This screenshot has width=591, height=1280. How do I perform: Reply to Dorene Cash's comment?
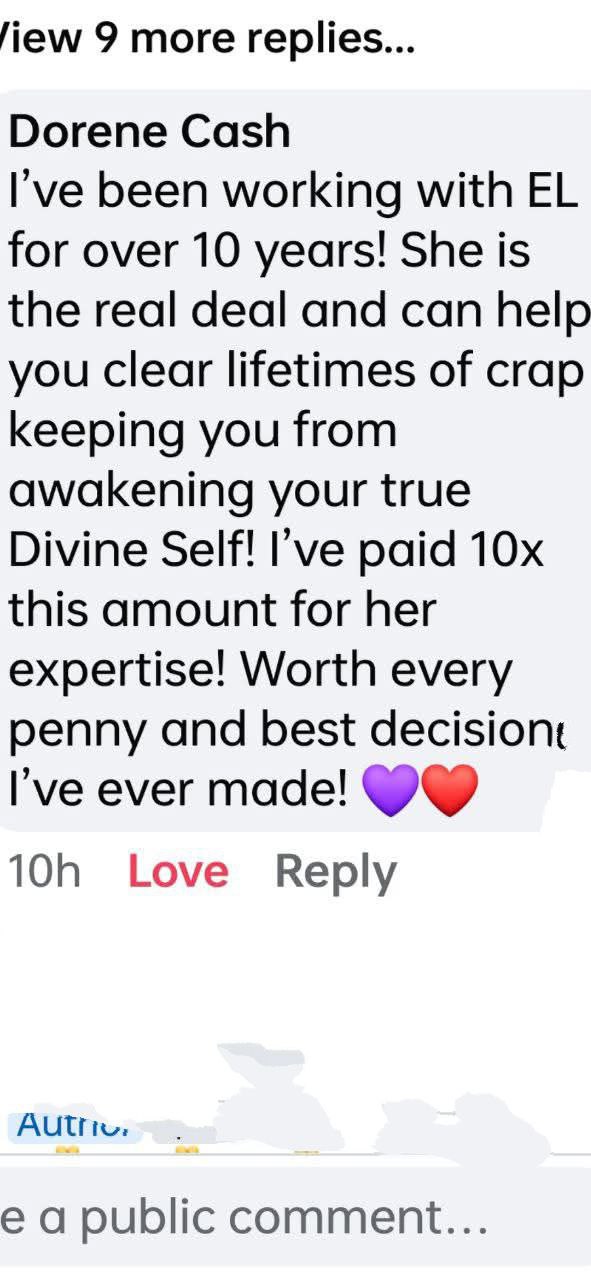coord(336,872)
